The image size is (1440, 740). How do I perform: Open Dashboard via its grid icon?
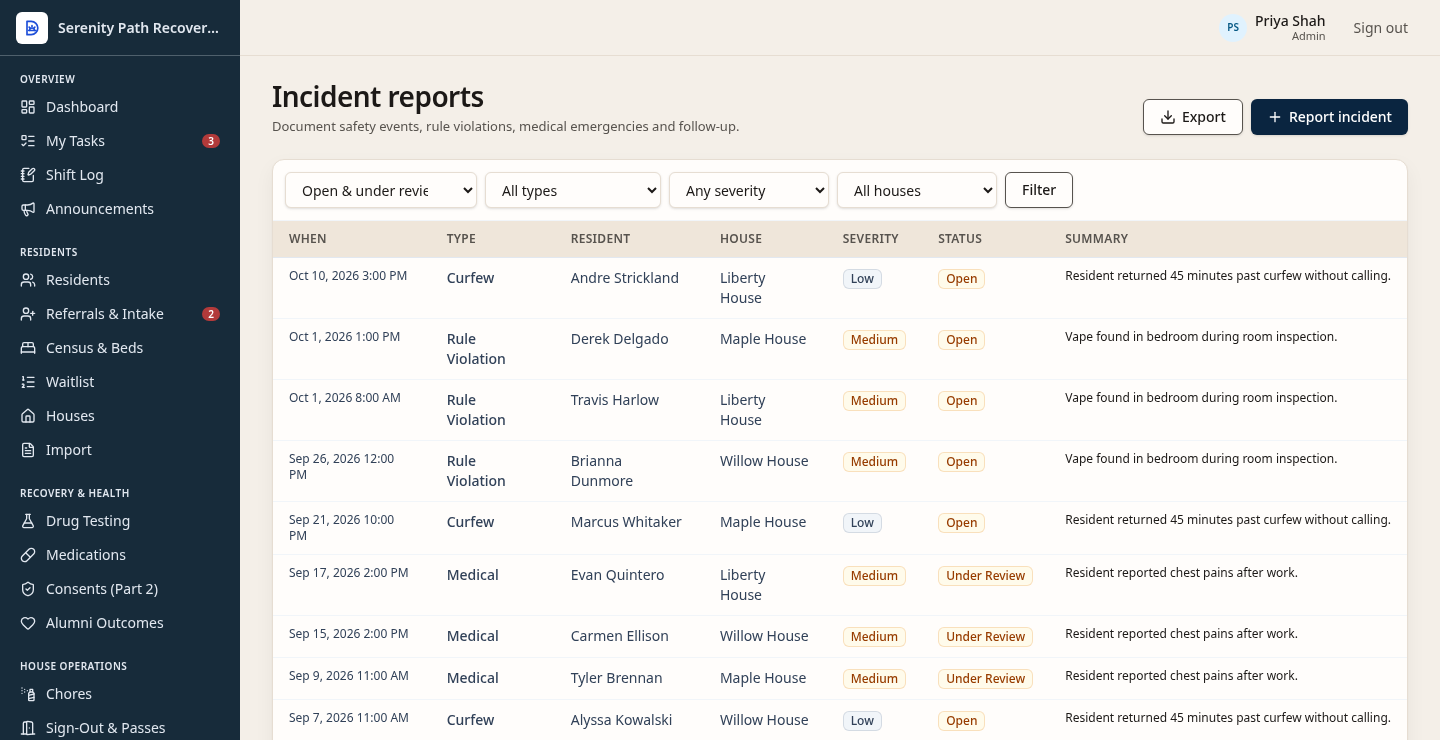pos(28,107)
